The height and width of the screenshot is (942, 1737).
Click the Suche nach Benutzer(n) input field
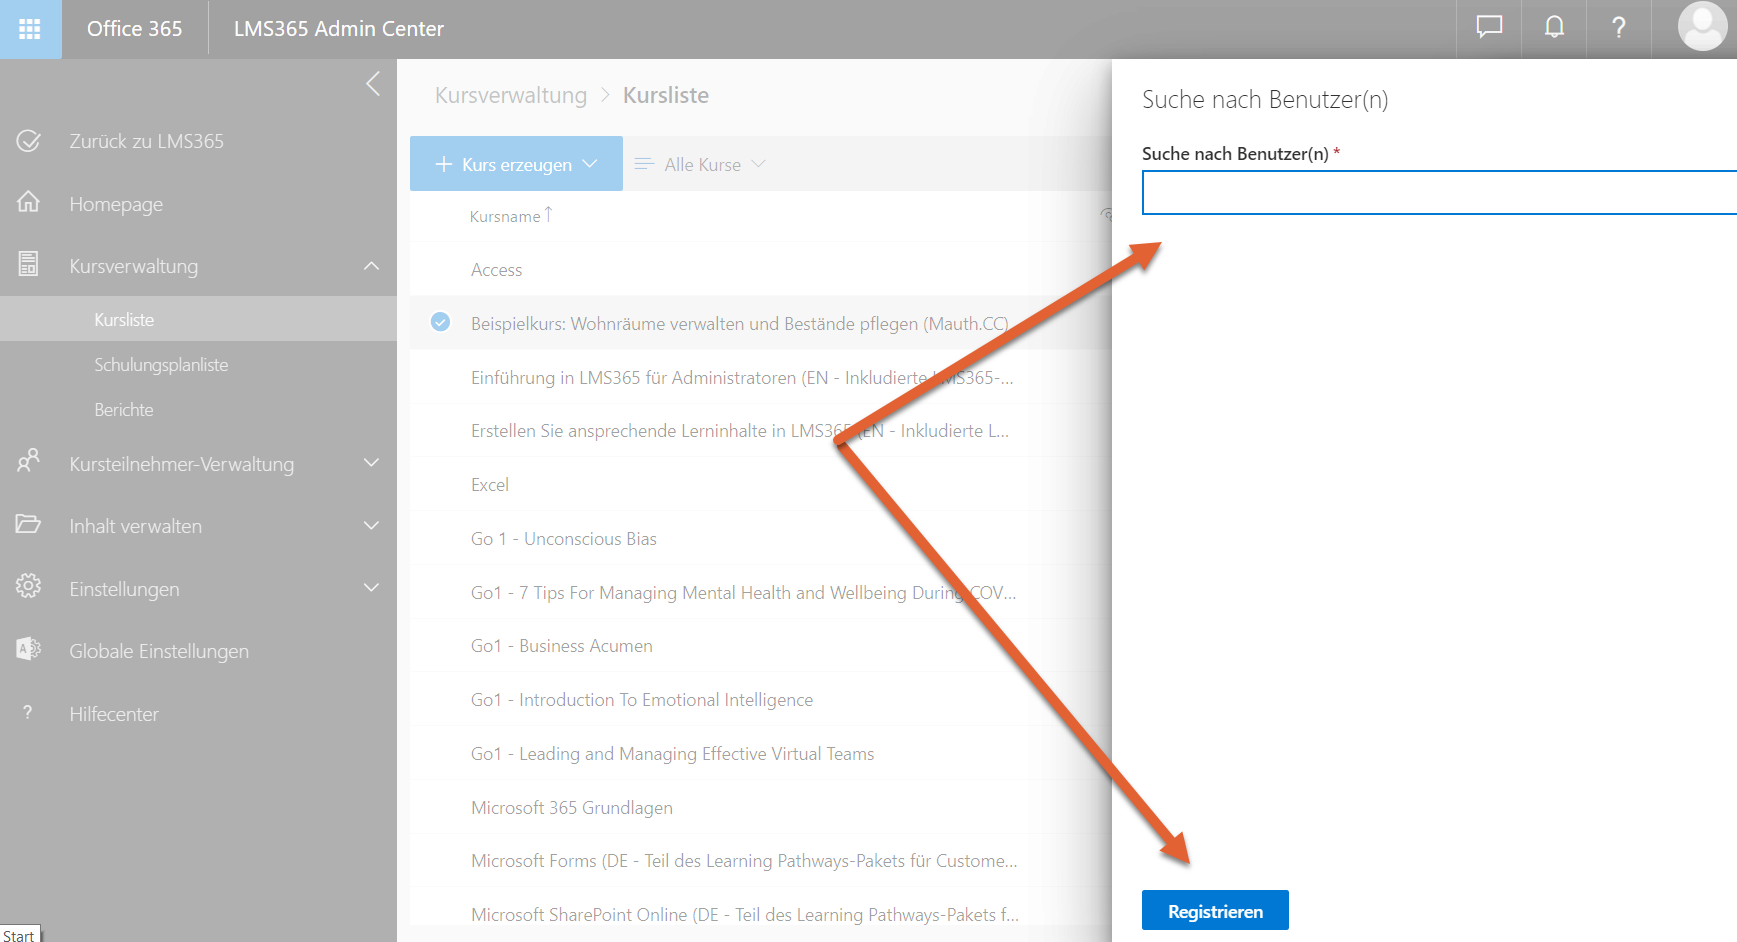tap(1438, 193)
